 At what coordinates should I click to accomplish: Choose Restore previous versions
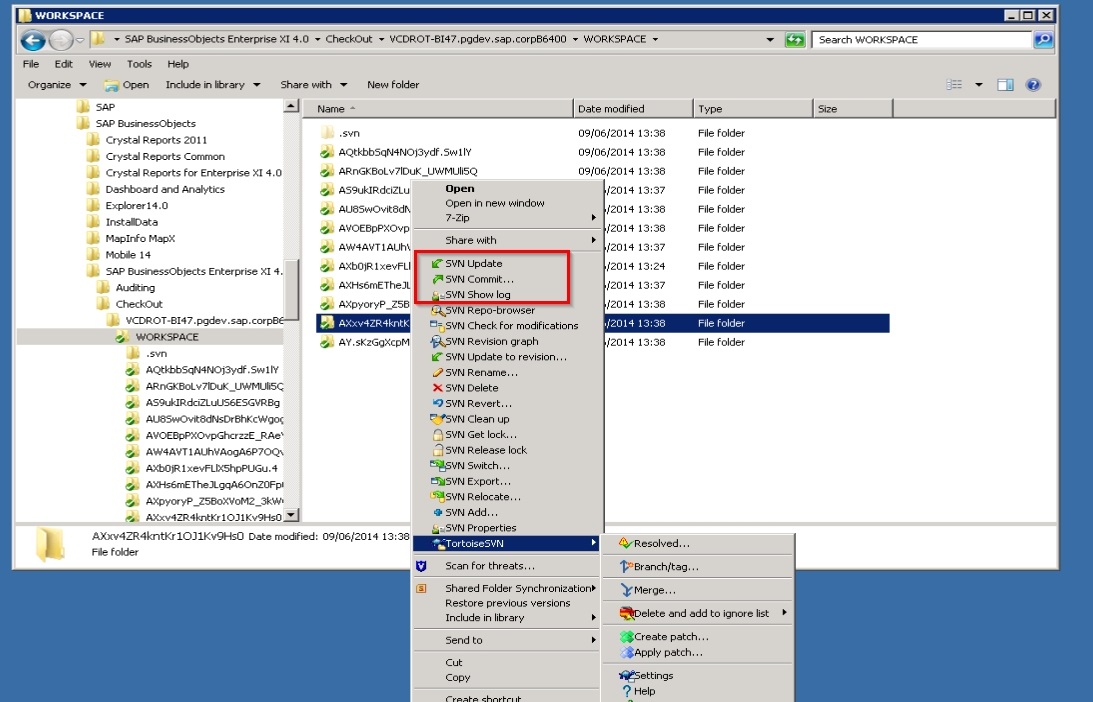(507, 603)
